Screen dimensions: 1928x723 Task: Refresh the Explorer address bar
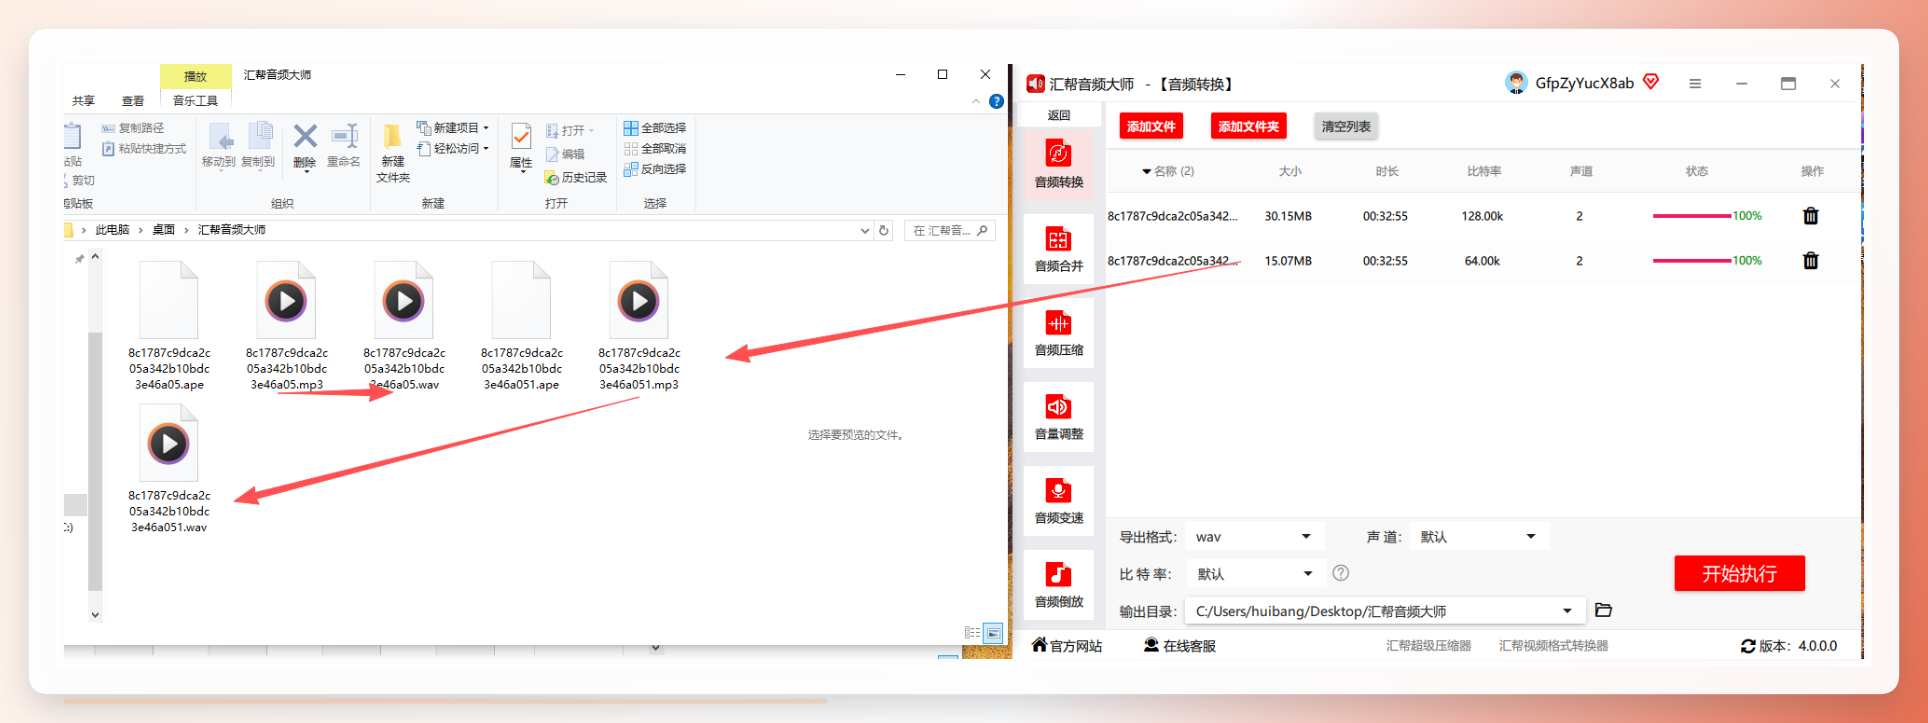click(x=884, y=230)
